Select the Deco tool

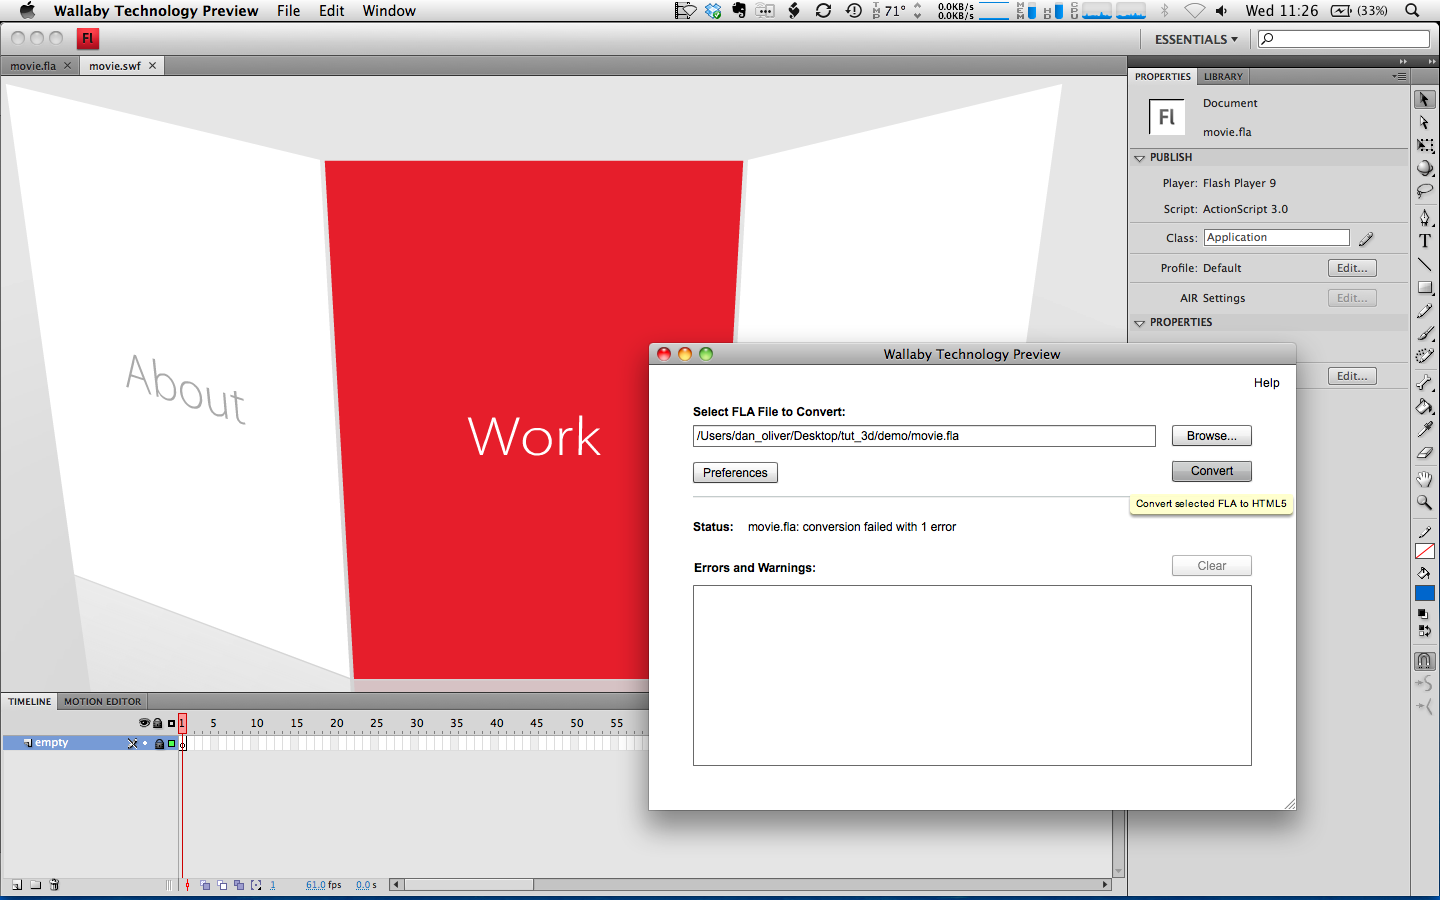click(x=1424, y=356)
